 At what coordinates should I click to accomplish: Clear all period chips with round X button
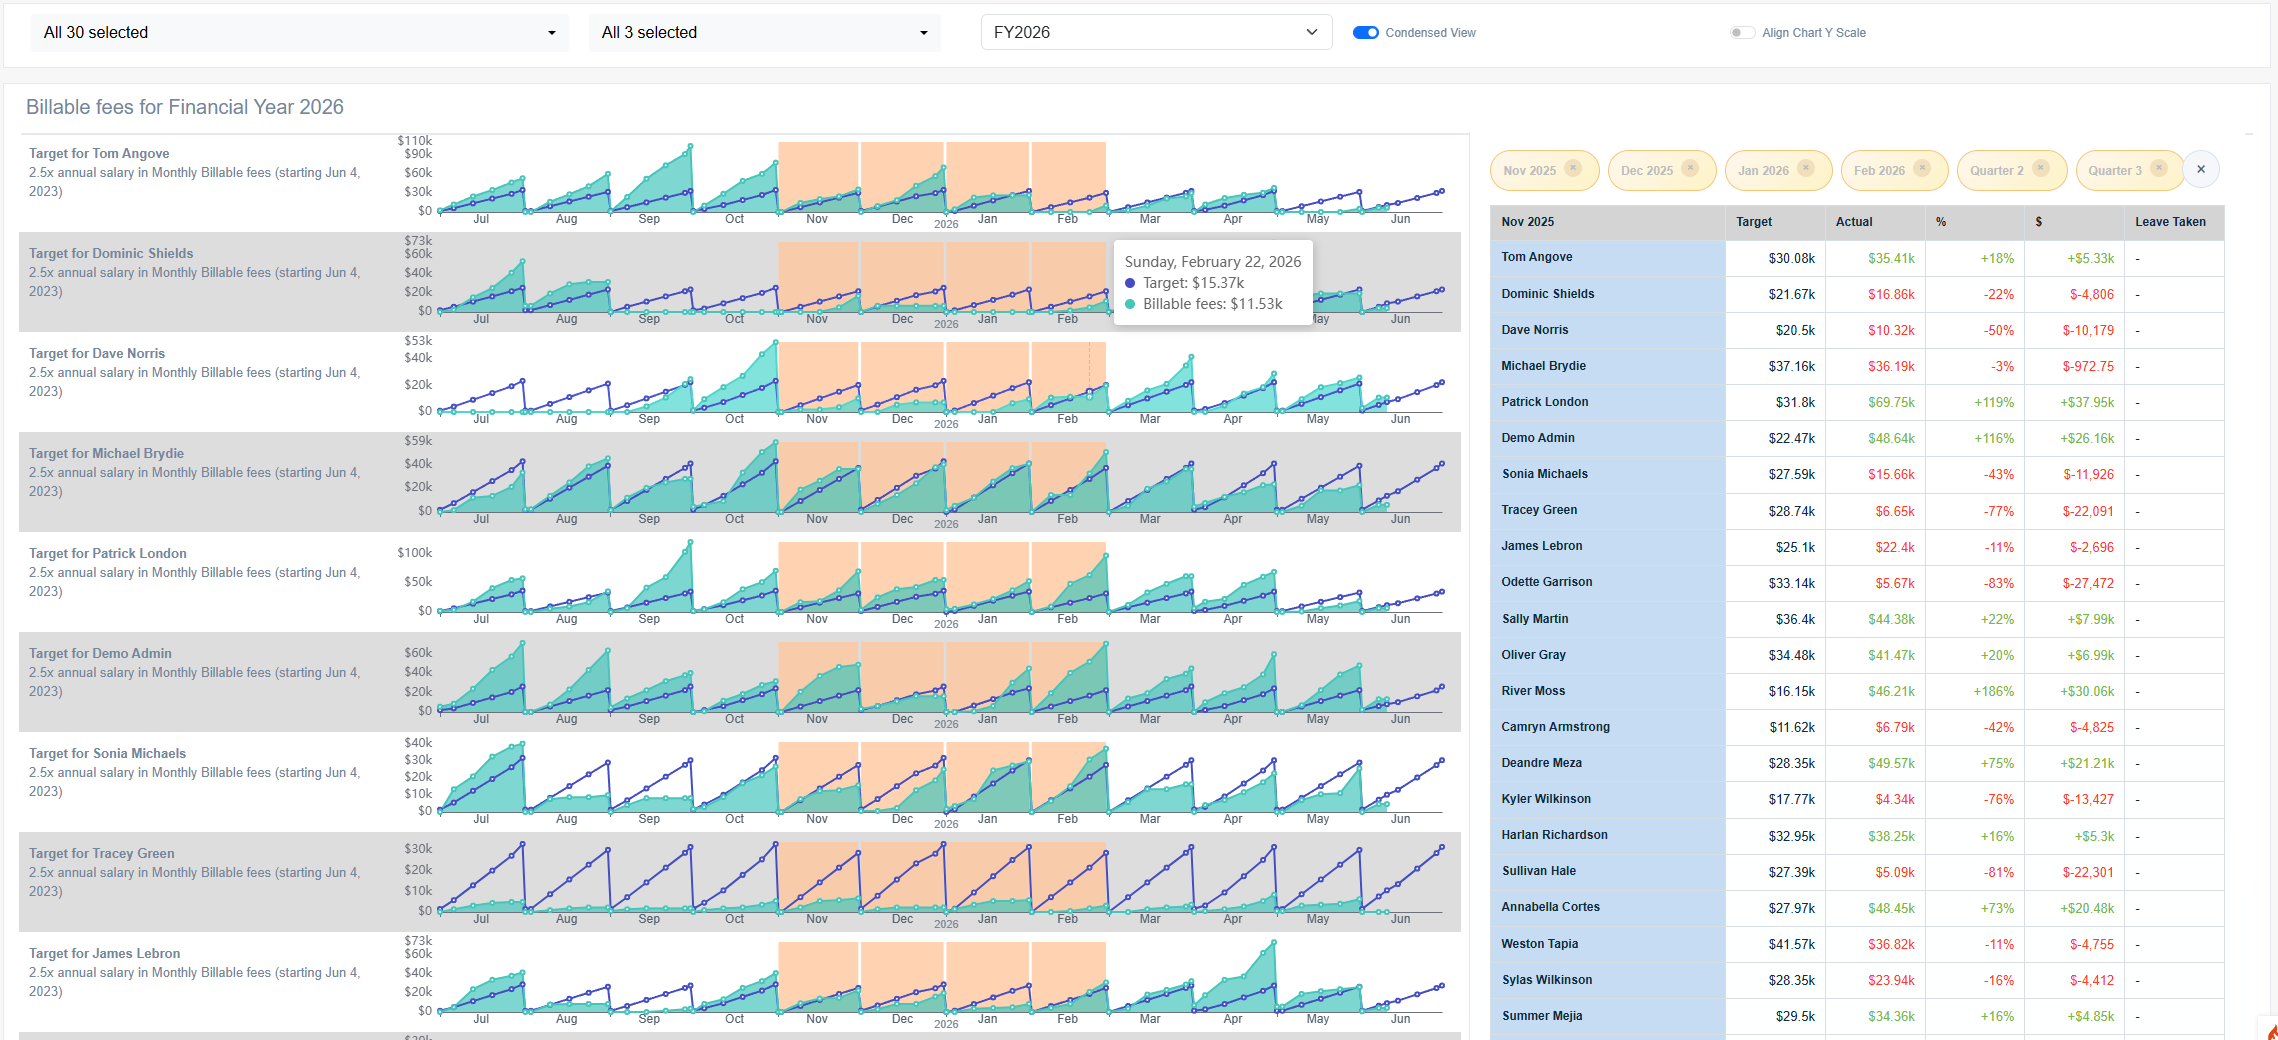pyautogui.click(x=2201, y=169)
